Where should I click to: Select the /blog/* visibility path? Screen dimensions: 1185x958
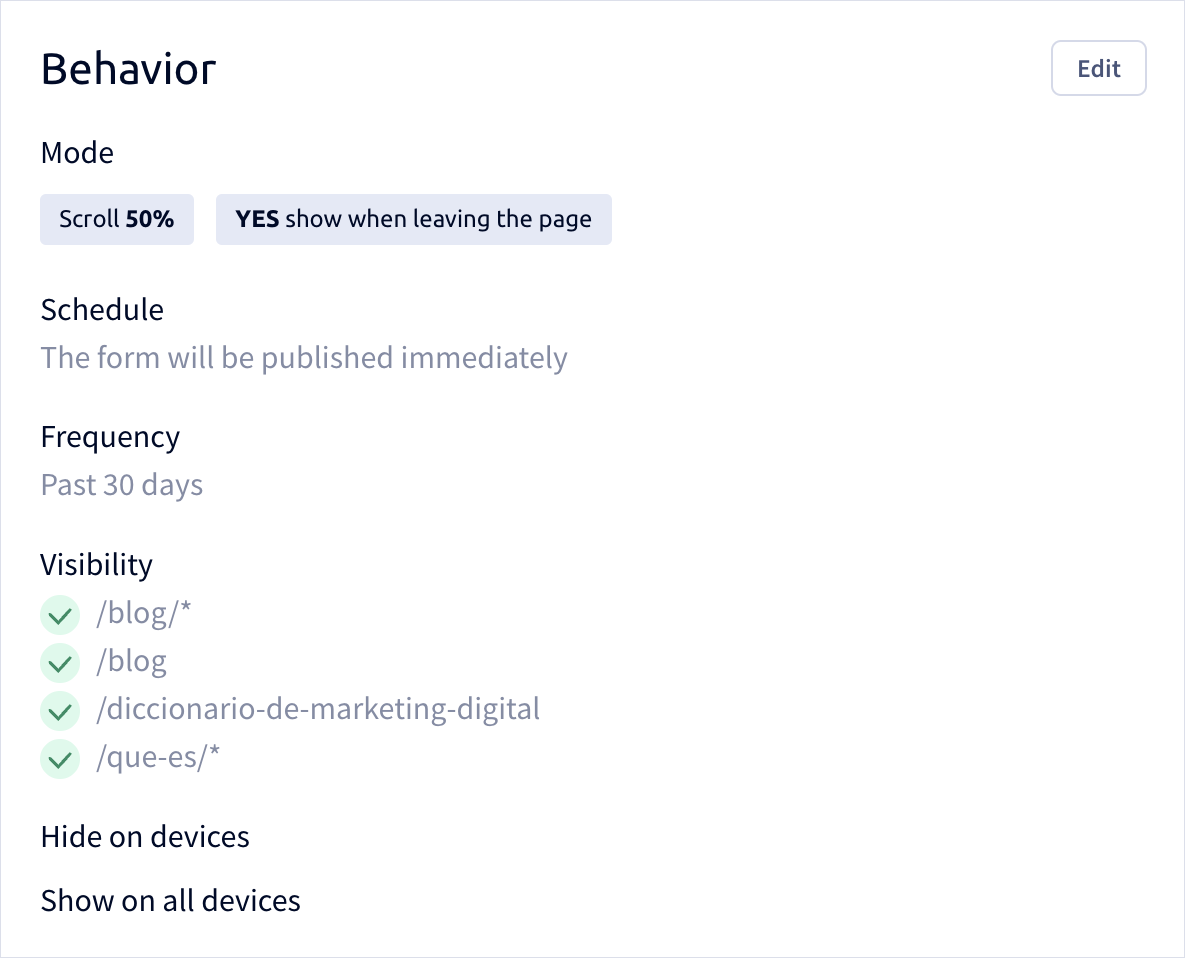(x=144, y=613)
